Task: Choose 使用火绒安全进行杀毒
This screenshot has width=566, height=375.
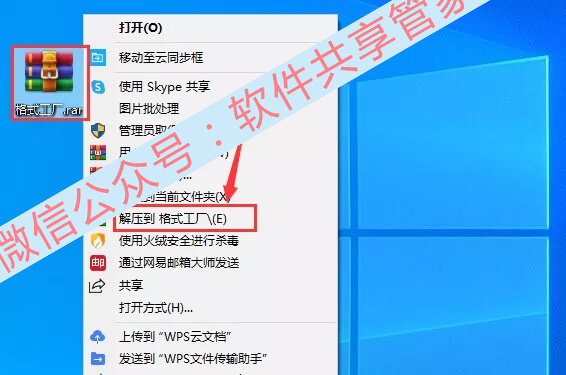Action: coord(179,240)
